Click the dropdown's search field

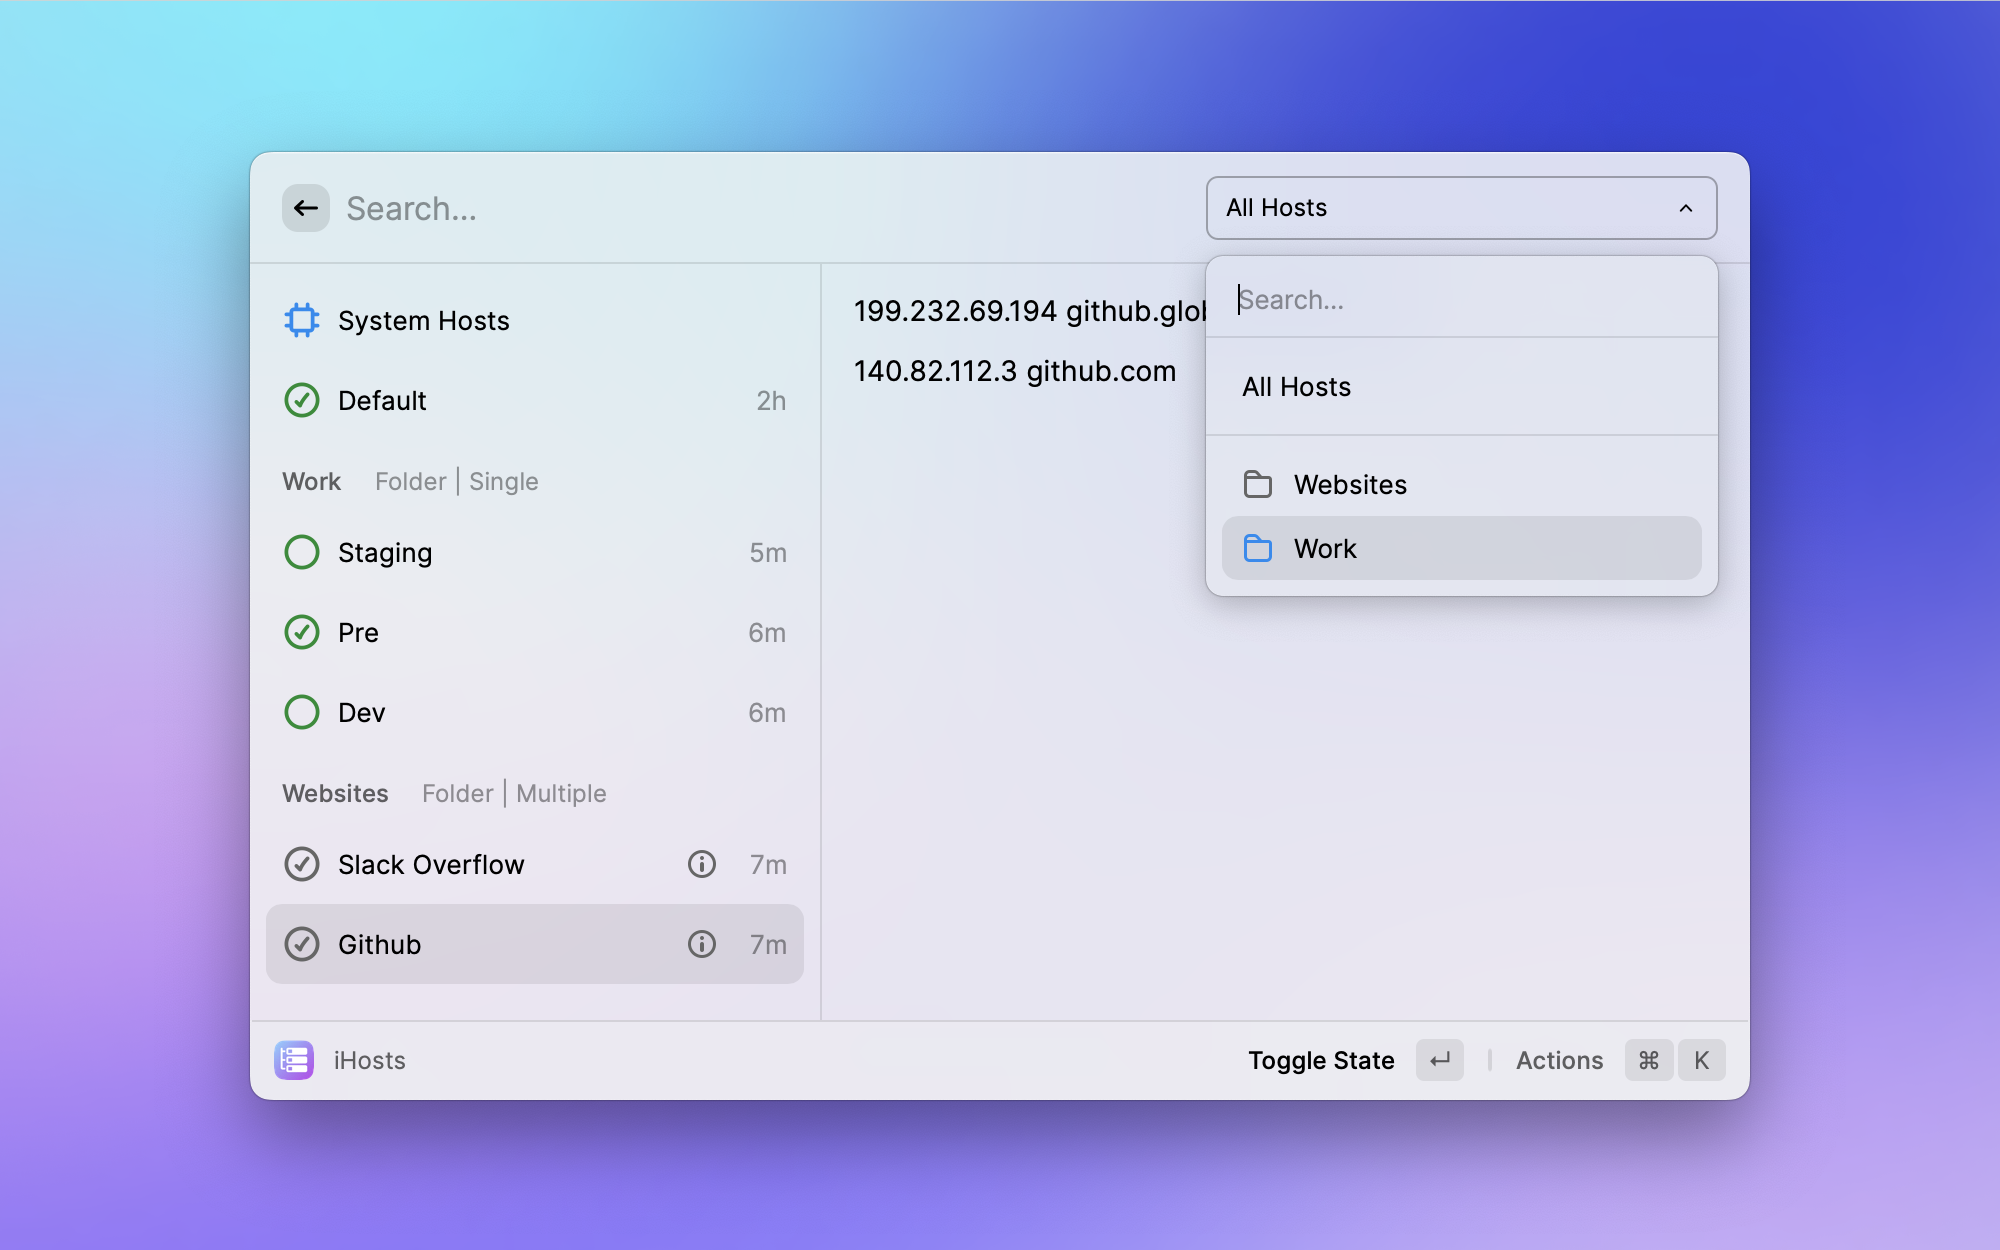click(x=1460, y=300)
